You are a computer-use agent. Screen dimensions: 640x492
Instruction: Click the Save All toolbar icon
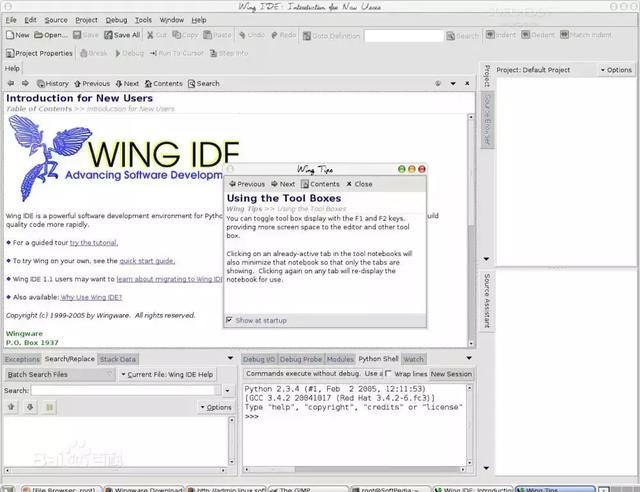coord(122,35)
